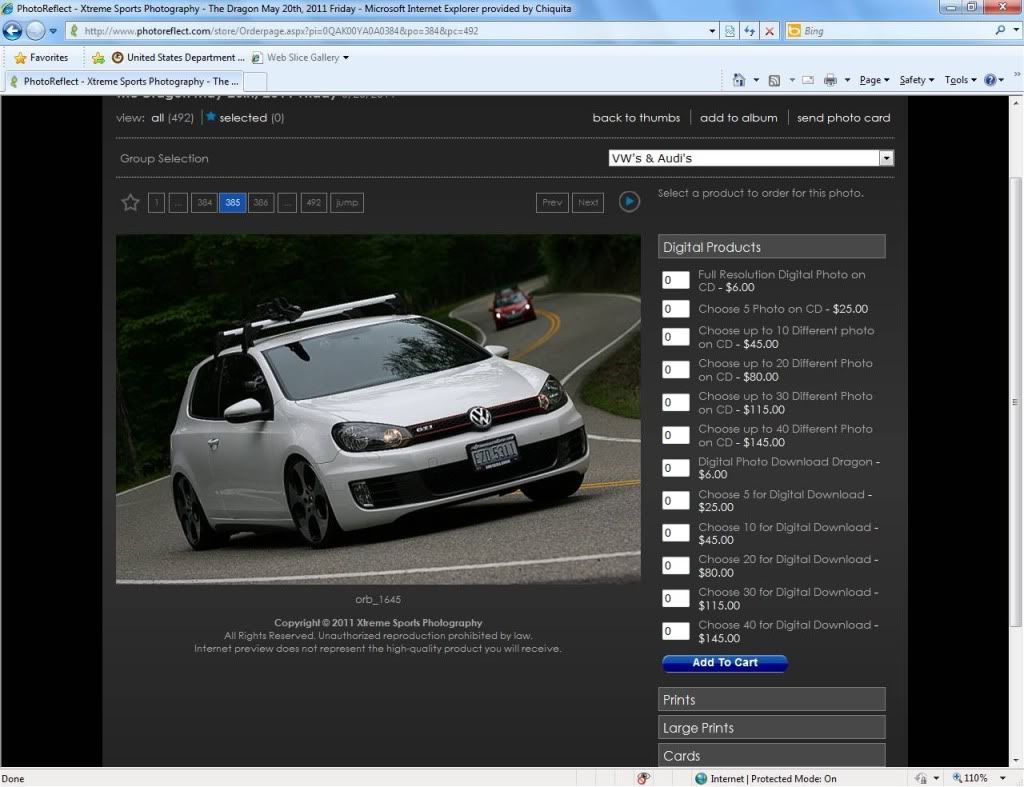
Task: Set quantity for Choose 5 for Digital Download
Action: pyautogui.click(x=675, y=500)
